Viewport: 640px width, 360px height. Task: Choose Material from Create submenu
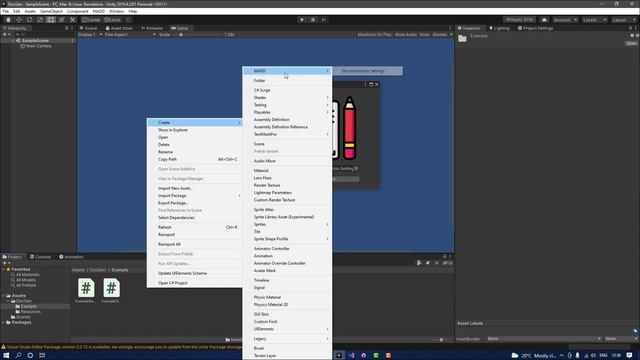(x=261, y=171)
